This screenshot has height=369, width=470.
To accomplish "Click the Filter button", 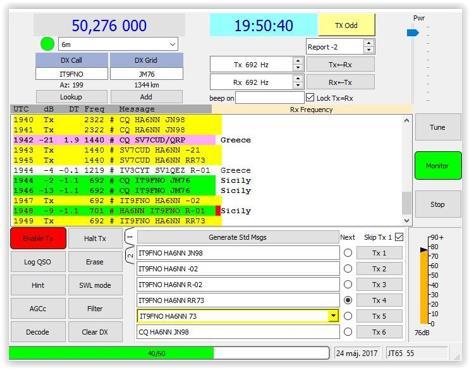I will tap(95, 308).
